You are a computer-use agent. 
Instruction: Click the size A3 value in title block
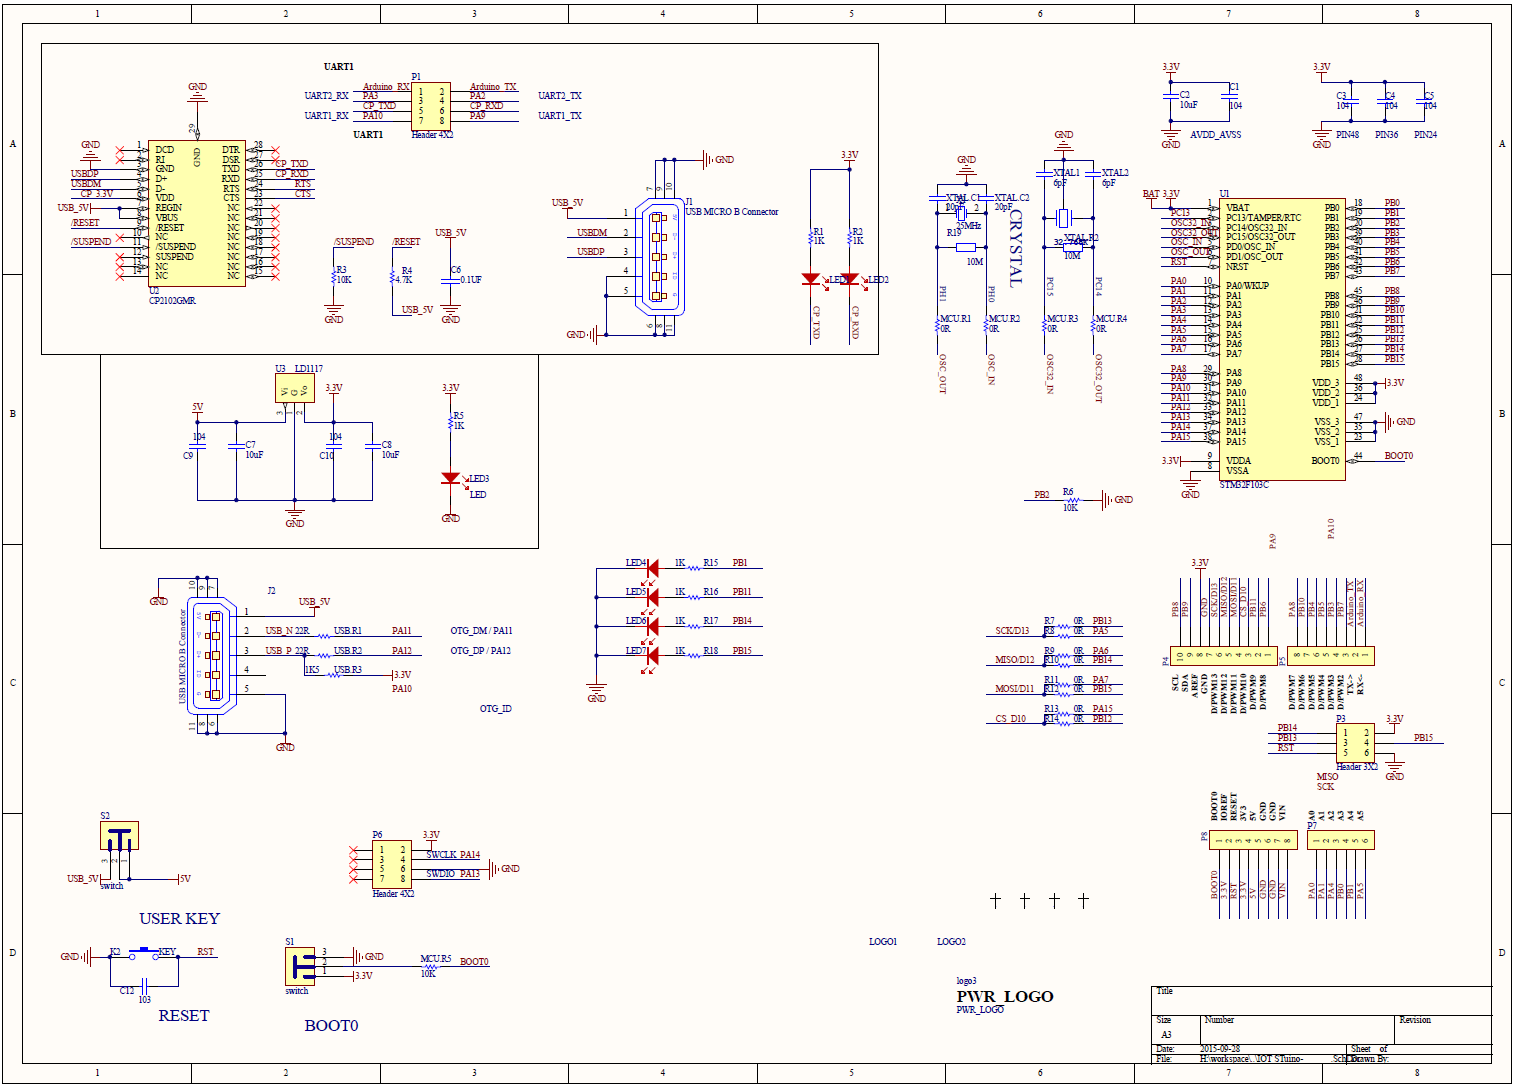click(x=1166, y=1035)
